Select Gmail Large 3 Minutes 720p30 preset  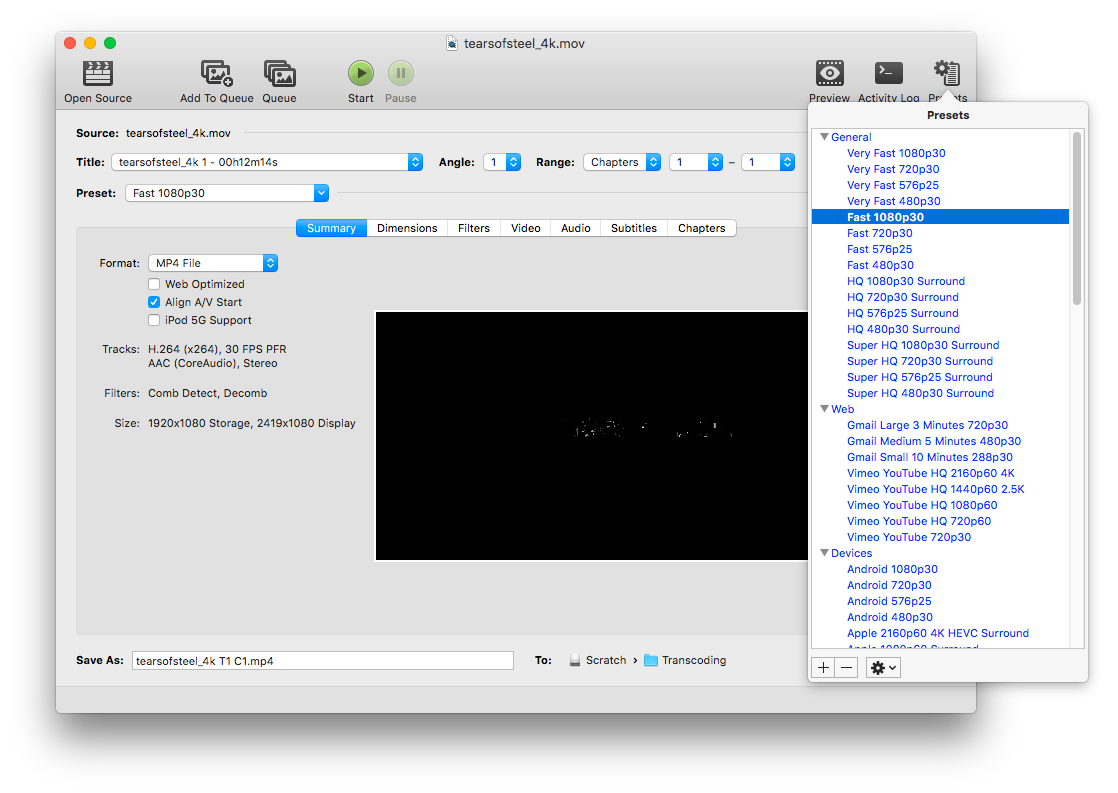[x=928, y=426]
